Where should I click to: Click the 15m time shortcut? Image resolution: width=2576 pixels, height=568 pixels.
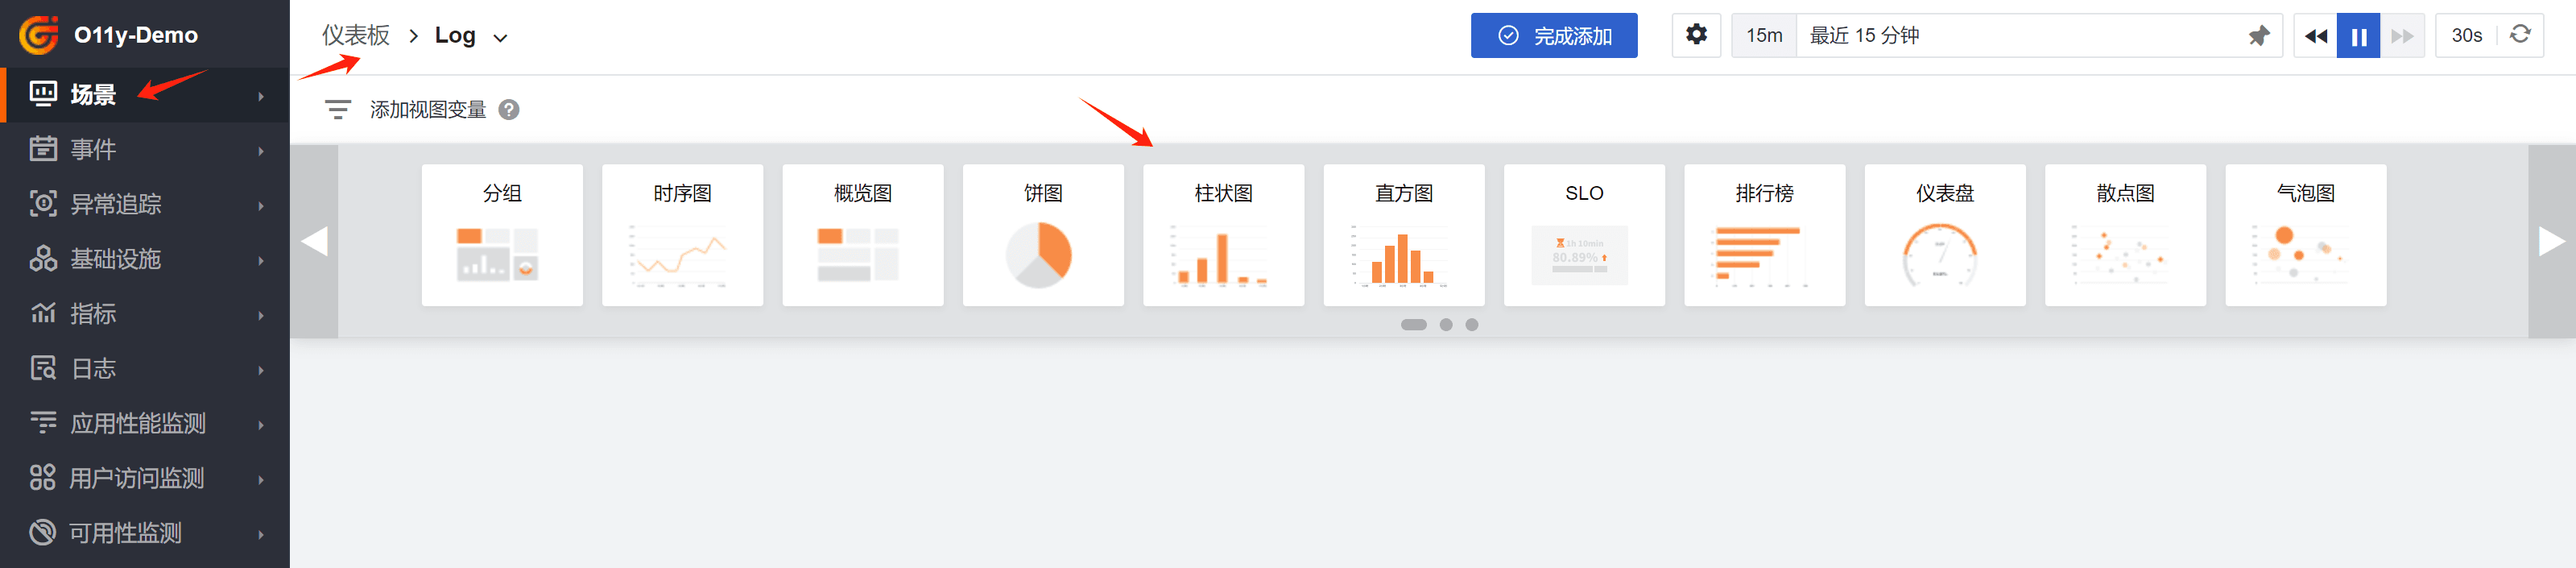1764,35
